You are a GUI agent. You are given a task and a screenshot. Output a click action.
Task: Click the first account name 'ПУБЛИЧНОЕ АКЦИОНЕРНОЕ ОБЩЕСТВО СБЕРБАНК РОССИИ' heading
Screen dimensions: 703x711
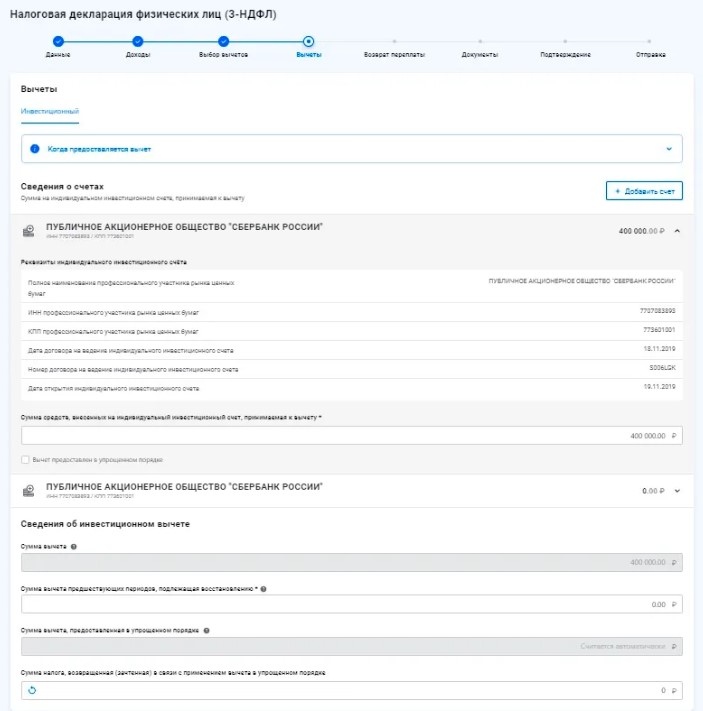click(x=184, y=227)
